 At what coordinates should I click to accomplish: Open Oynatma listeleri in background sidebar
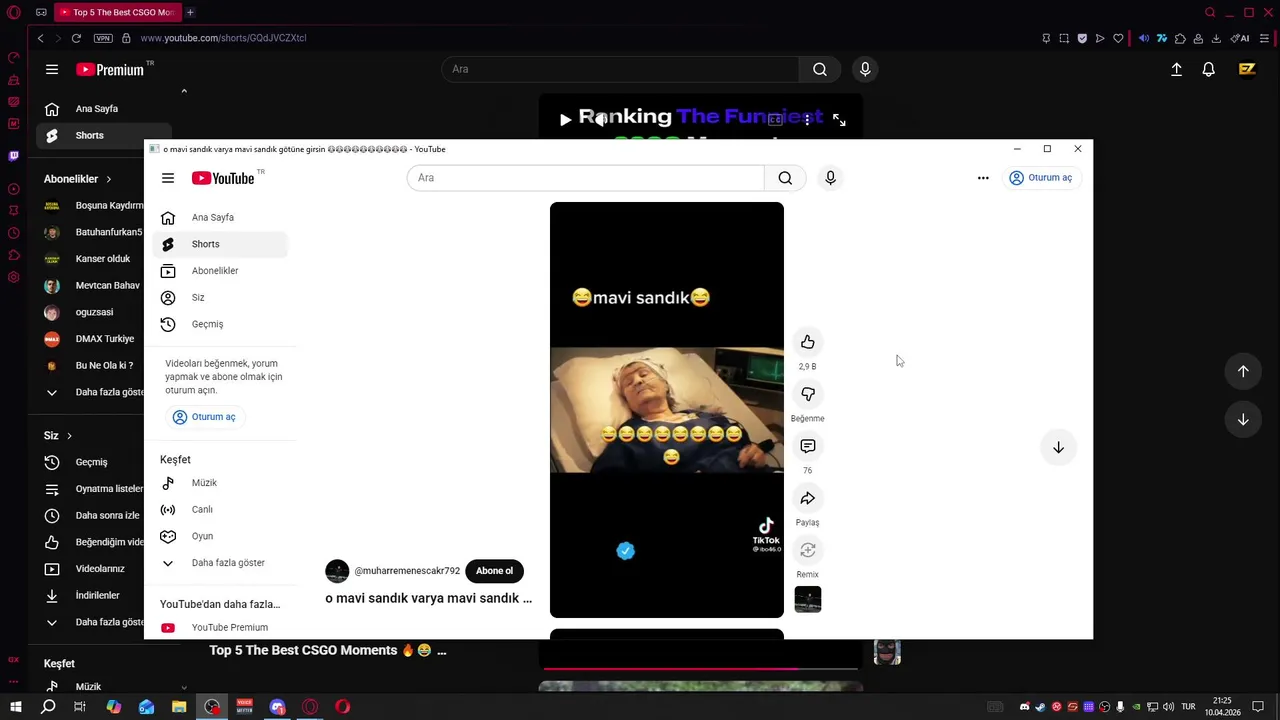pyautogui.click(x=90, y=489)
